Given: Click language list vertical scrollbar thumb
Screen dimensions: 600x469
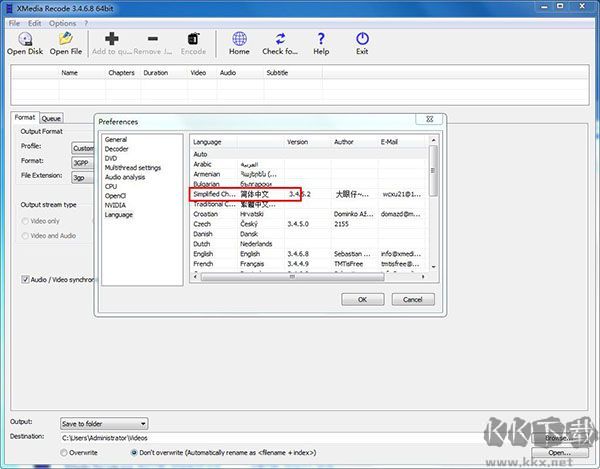Looking at the screenshot, I should click(x=433, y=170).
